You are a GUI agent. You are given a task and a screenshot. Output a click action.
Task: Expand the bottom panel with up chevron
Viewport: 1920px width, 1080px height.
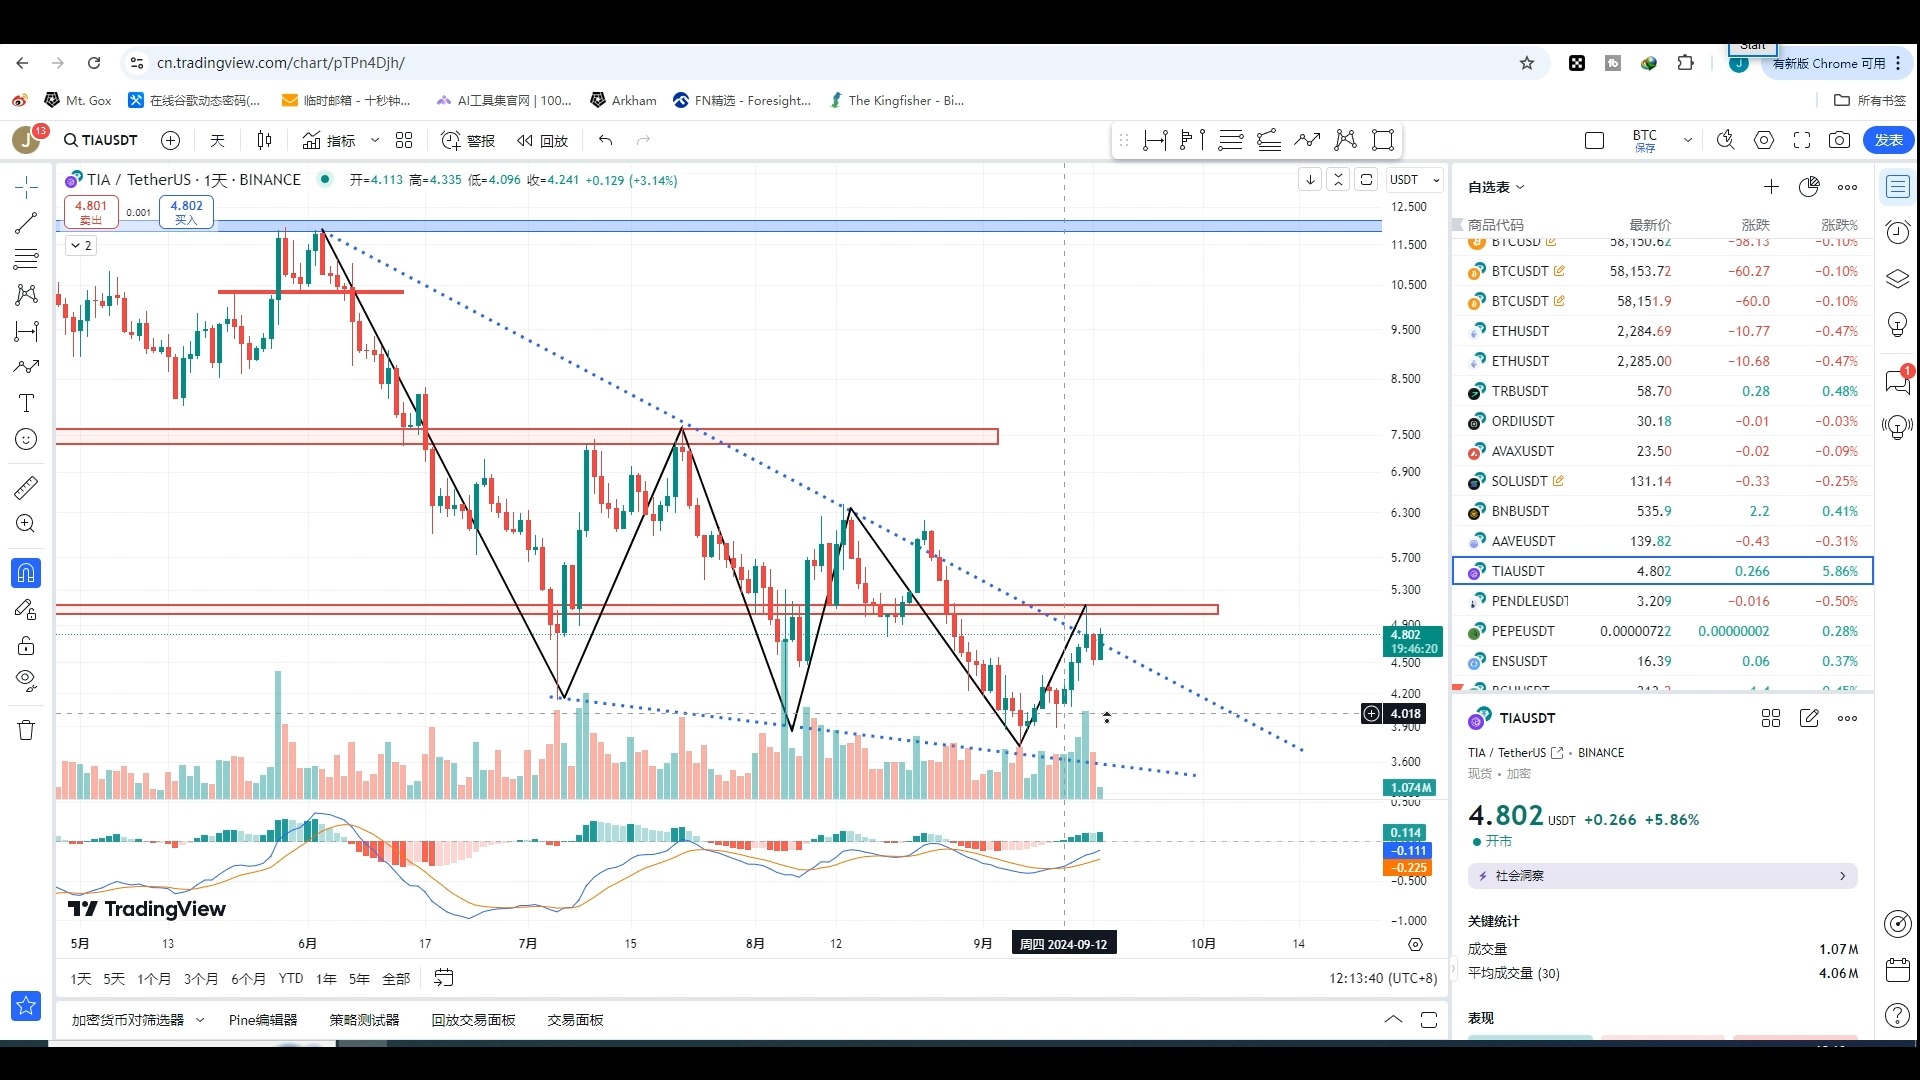tap(1393, 1020)
